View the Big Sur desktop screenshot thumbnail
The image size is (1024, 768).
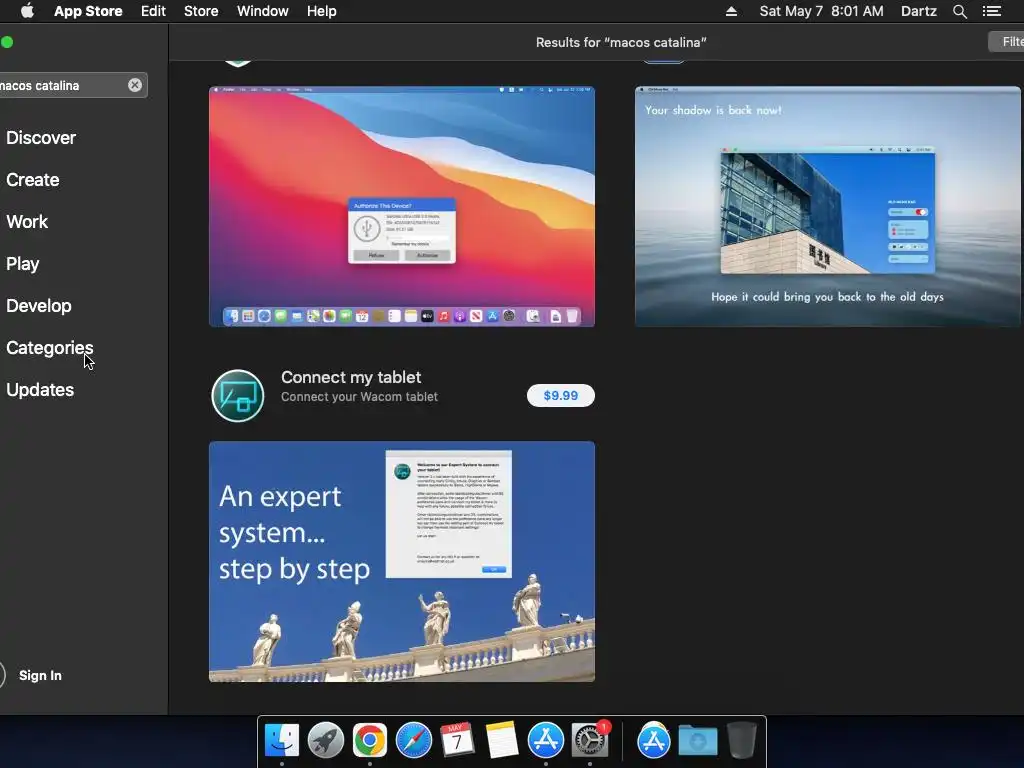402,206
